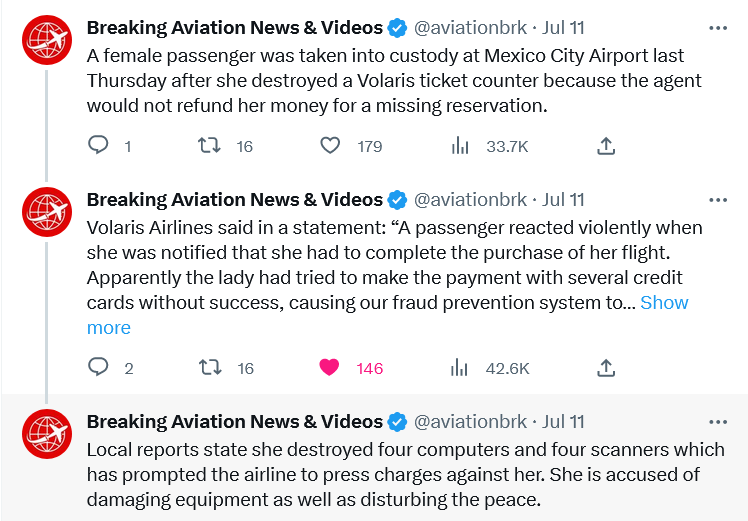Click Jul 11 timestamp on second tweet
This screenshot has width=748, height=521.
click(564, 199)
